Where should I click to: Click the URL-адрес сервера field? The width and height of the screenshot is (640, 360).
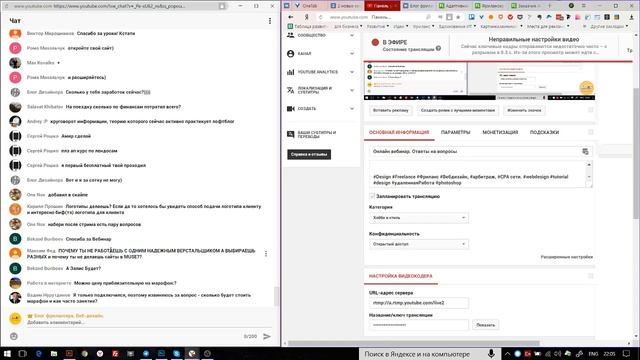(419, 303)
